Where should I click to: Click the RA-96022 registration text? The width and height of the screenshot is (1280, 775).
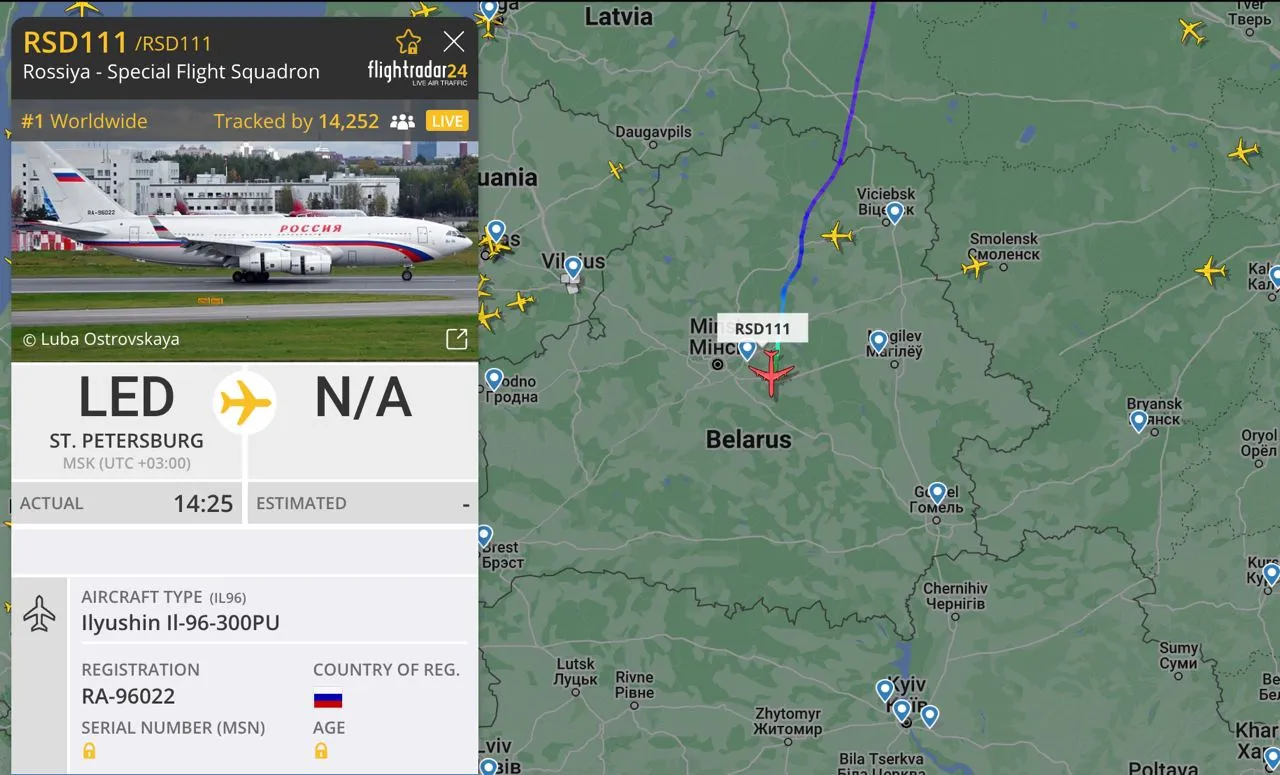pos(128,696)
